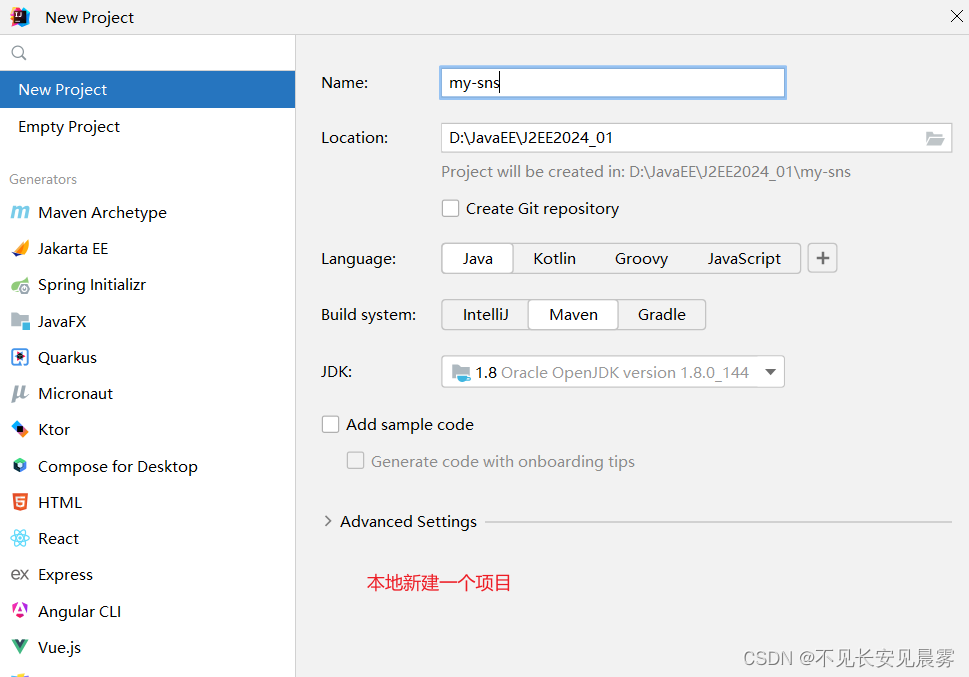The height and width of the screenshot is (677, 969).
Task: Choose the Micronaut generator label
Action: click(x=75, y=393)
